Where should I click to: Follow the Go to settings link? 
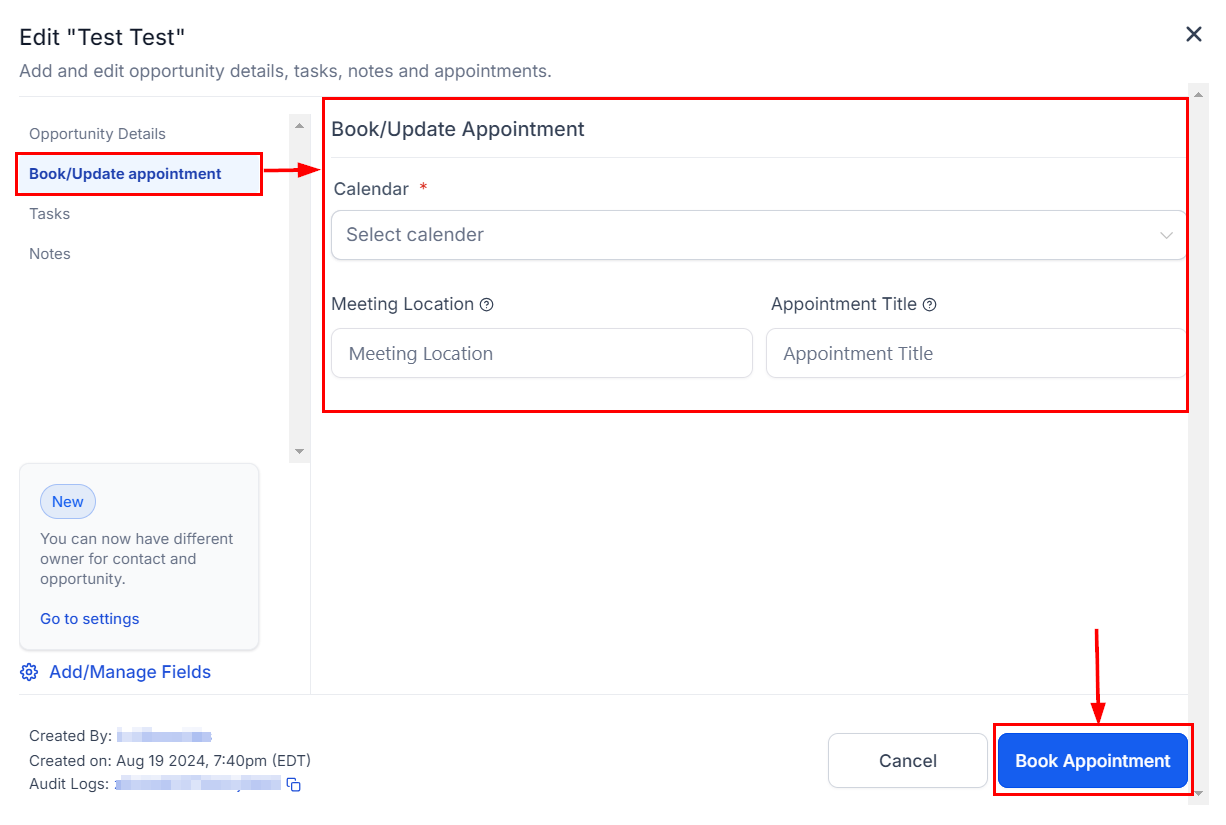coord(90,619)
